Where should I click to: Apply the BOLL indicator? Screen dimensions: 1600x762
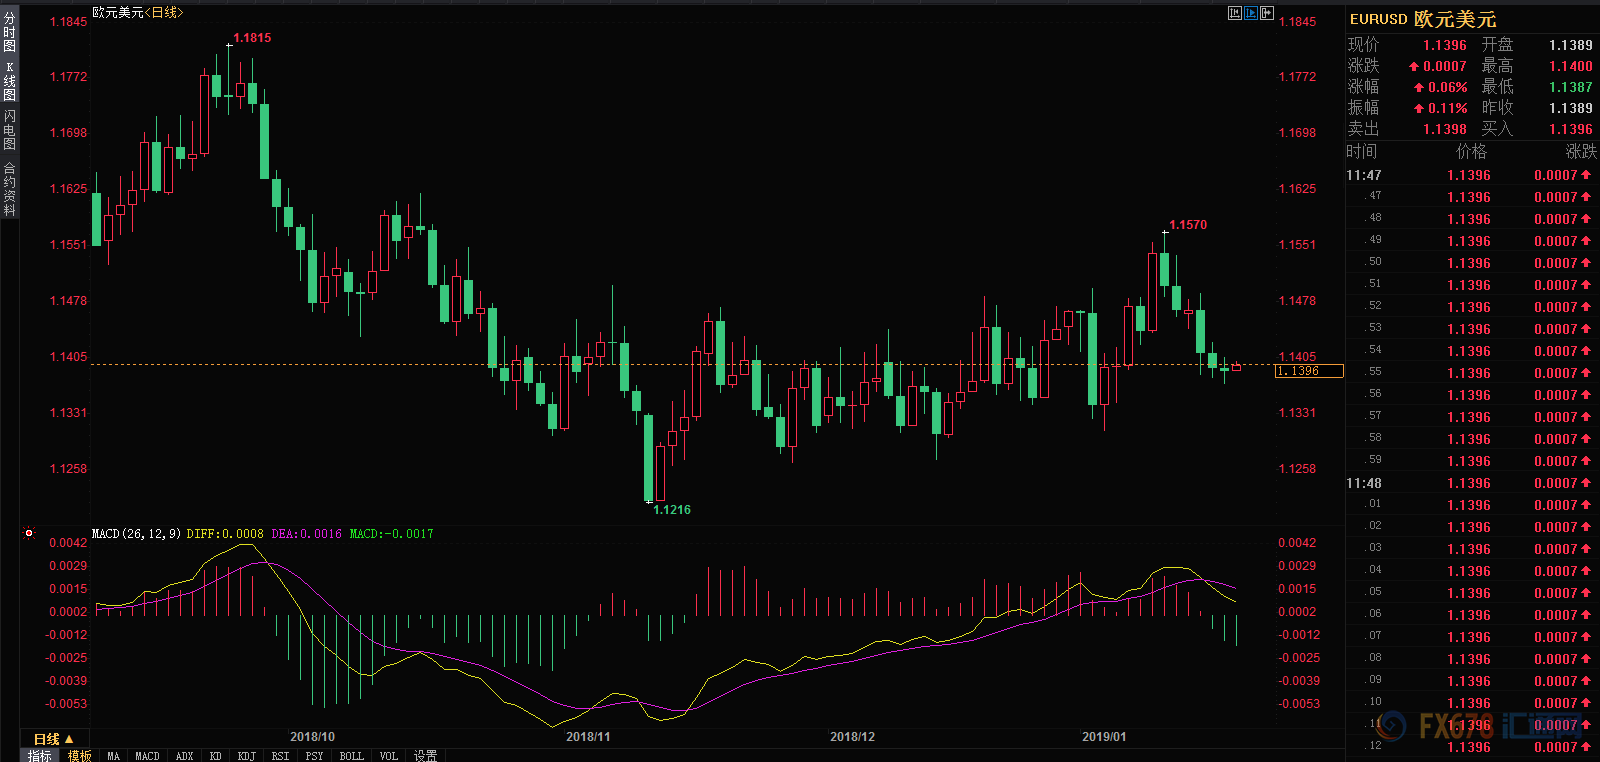click(x=351, y=756)
